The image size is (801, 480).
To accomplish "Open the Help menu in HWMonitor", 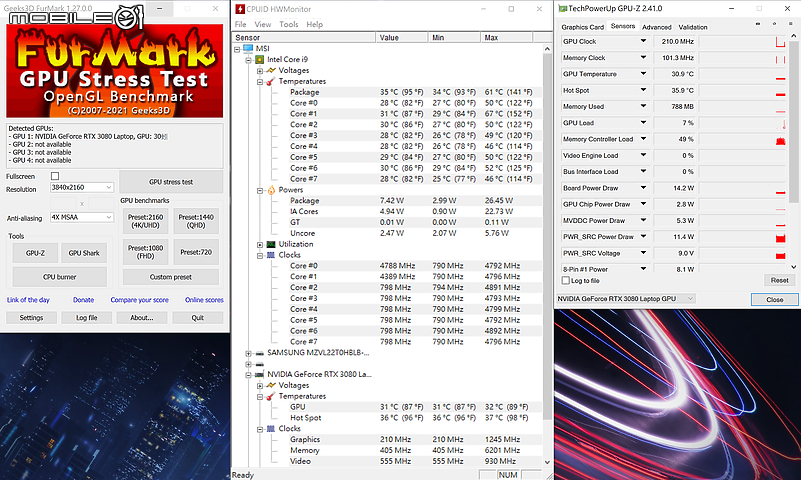I will pos(315,25).
